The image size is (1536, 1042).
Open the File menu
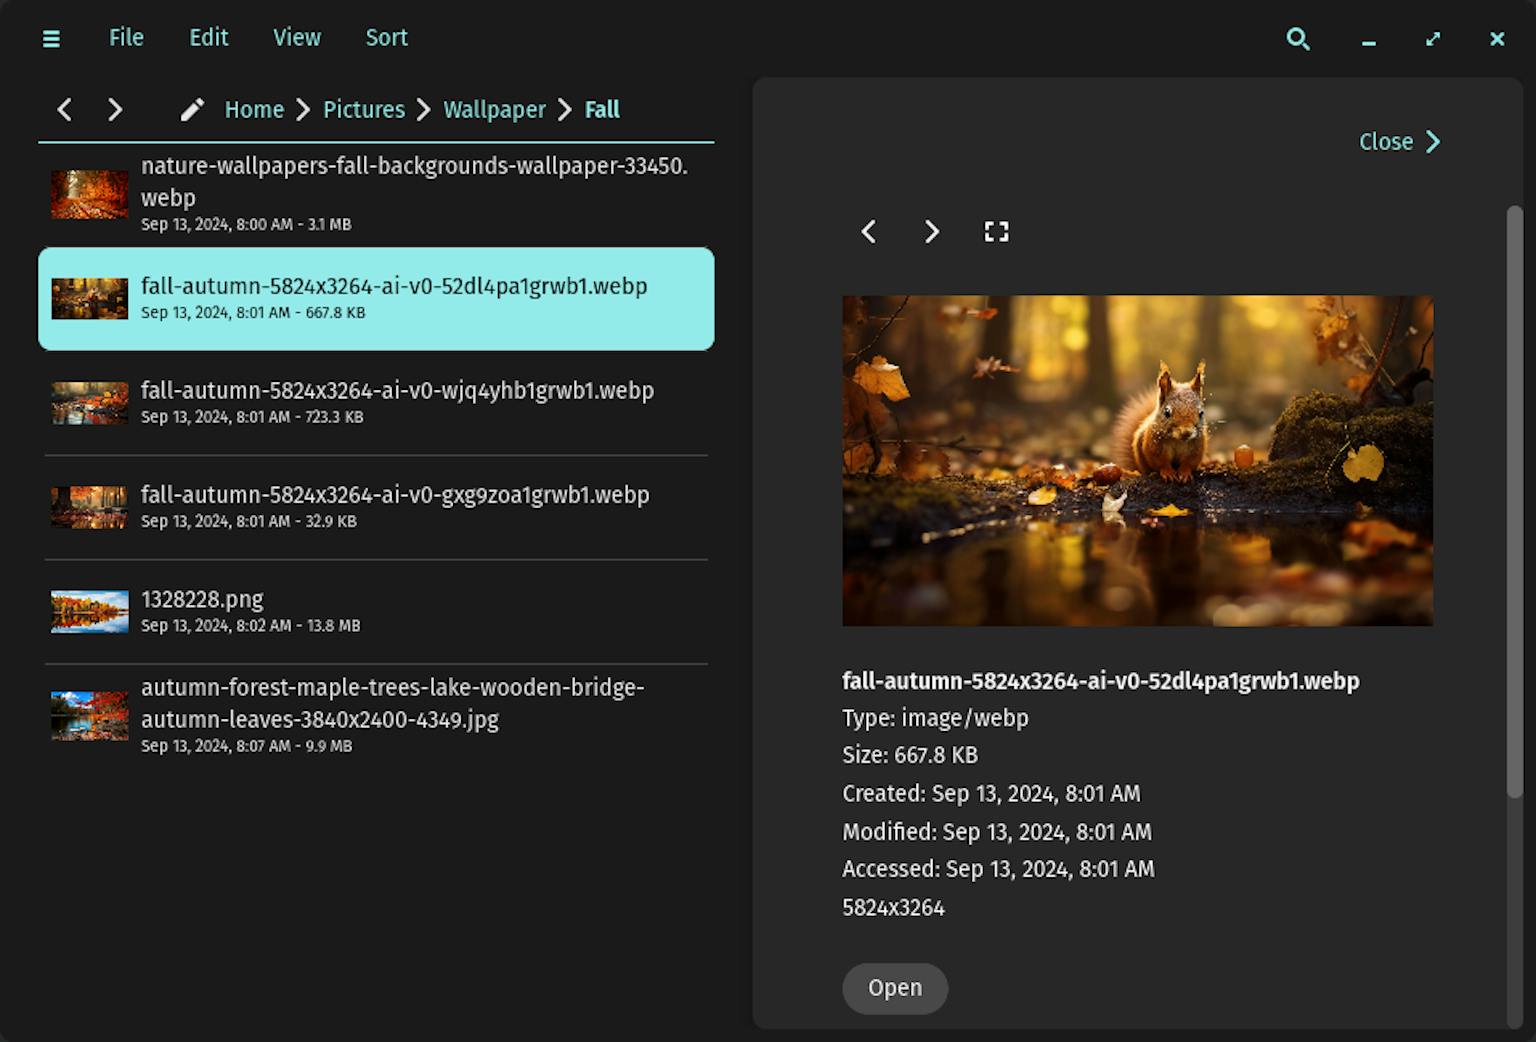click(x=126, y=38)
